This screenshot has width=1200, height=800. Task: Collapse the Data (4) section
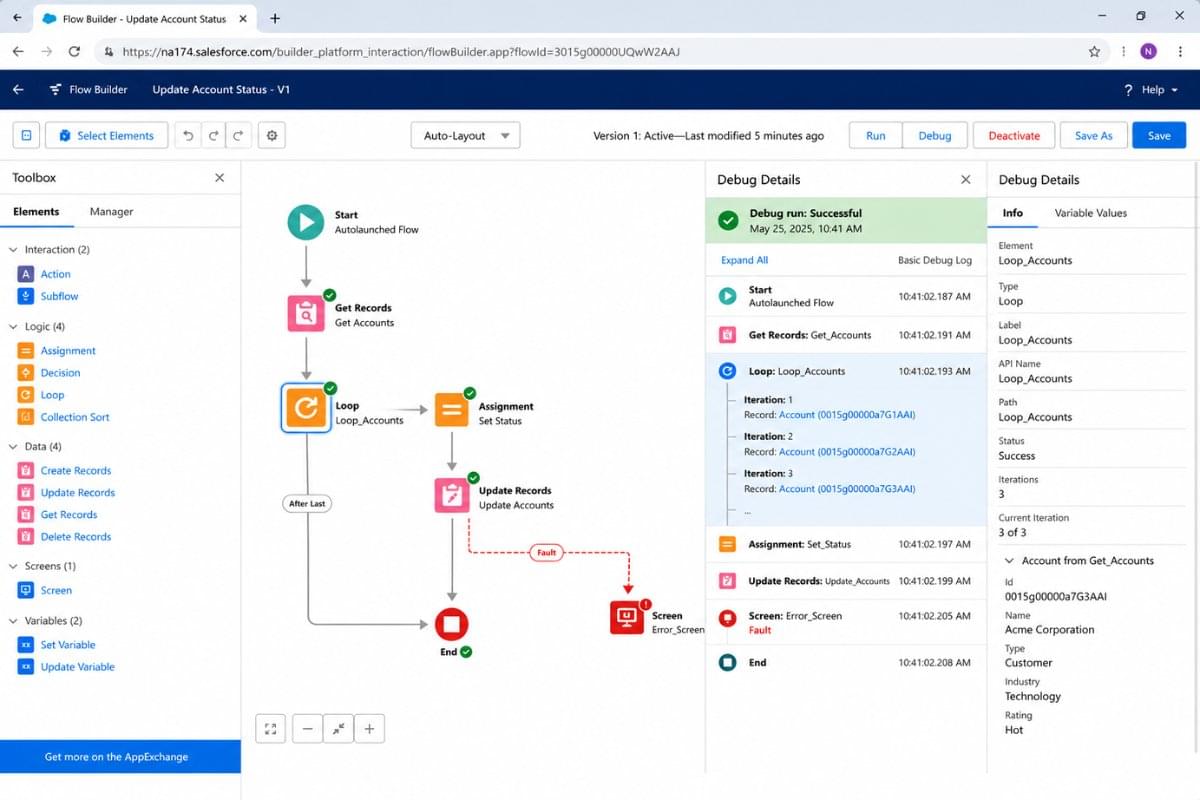(x=13, y=447)
